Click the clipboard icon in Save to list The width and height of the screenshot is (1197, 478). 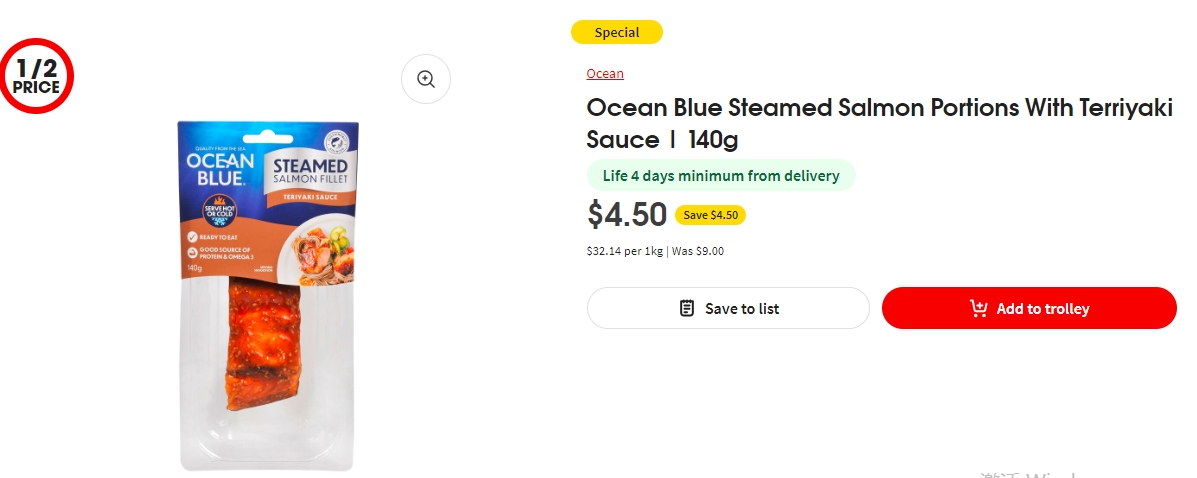point(687,308)
